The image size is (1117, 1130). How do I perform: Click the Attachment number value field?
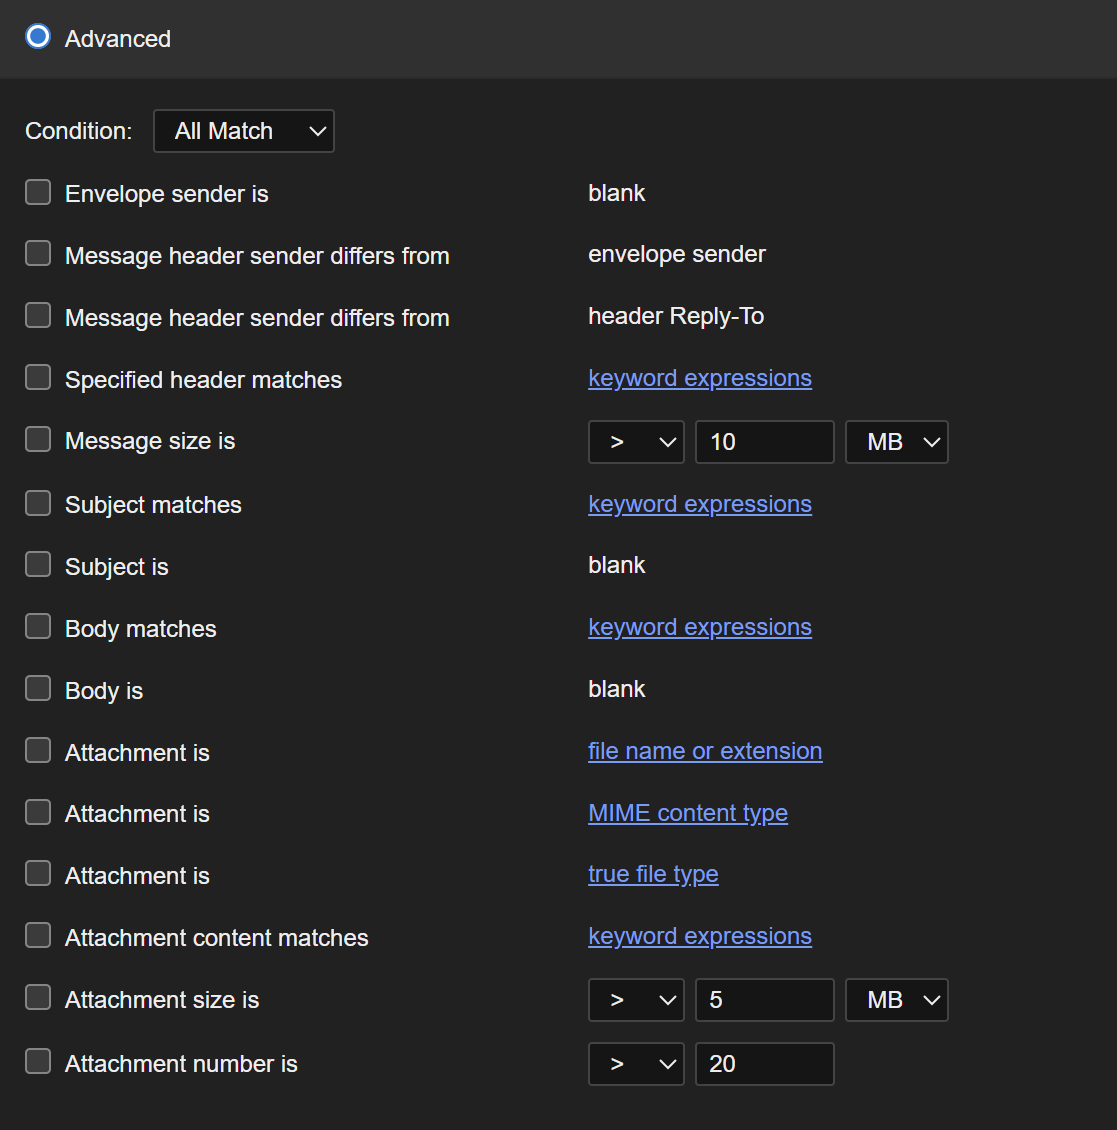(764, 1064)
